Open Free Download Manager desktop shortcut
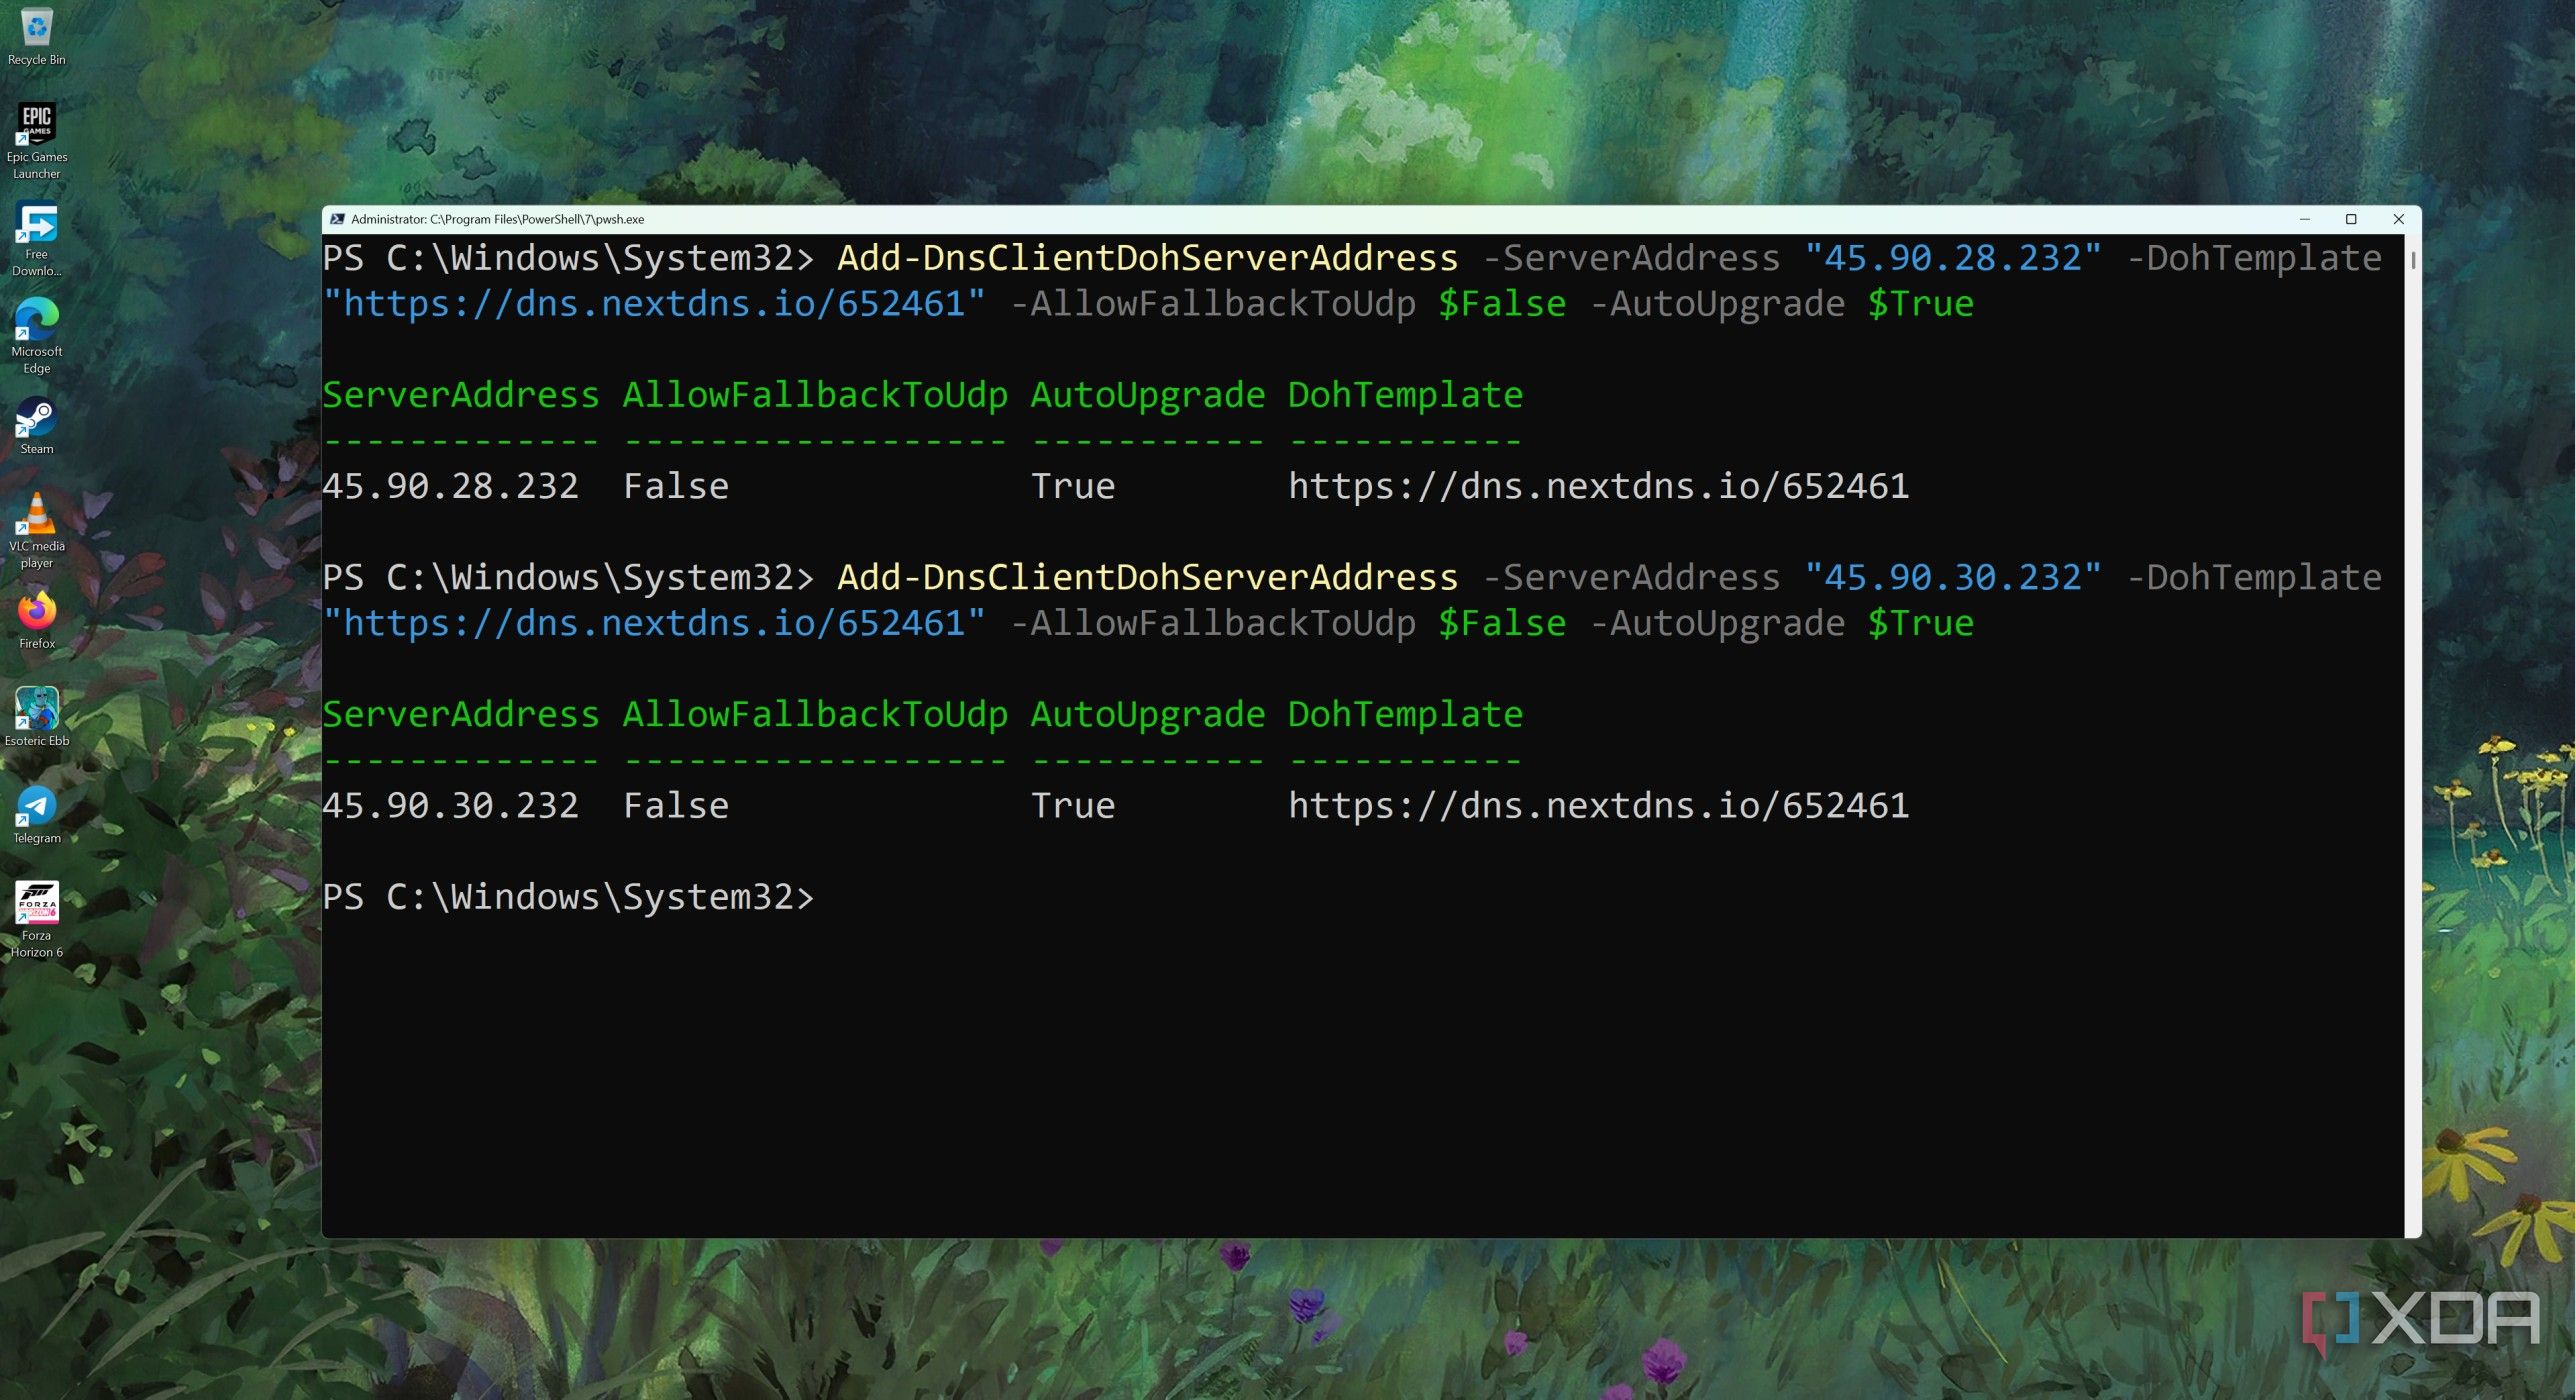This screenshot has height=1400, width=2575. point(37,240)
